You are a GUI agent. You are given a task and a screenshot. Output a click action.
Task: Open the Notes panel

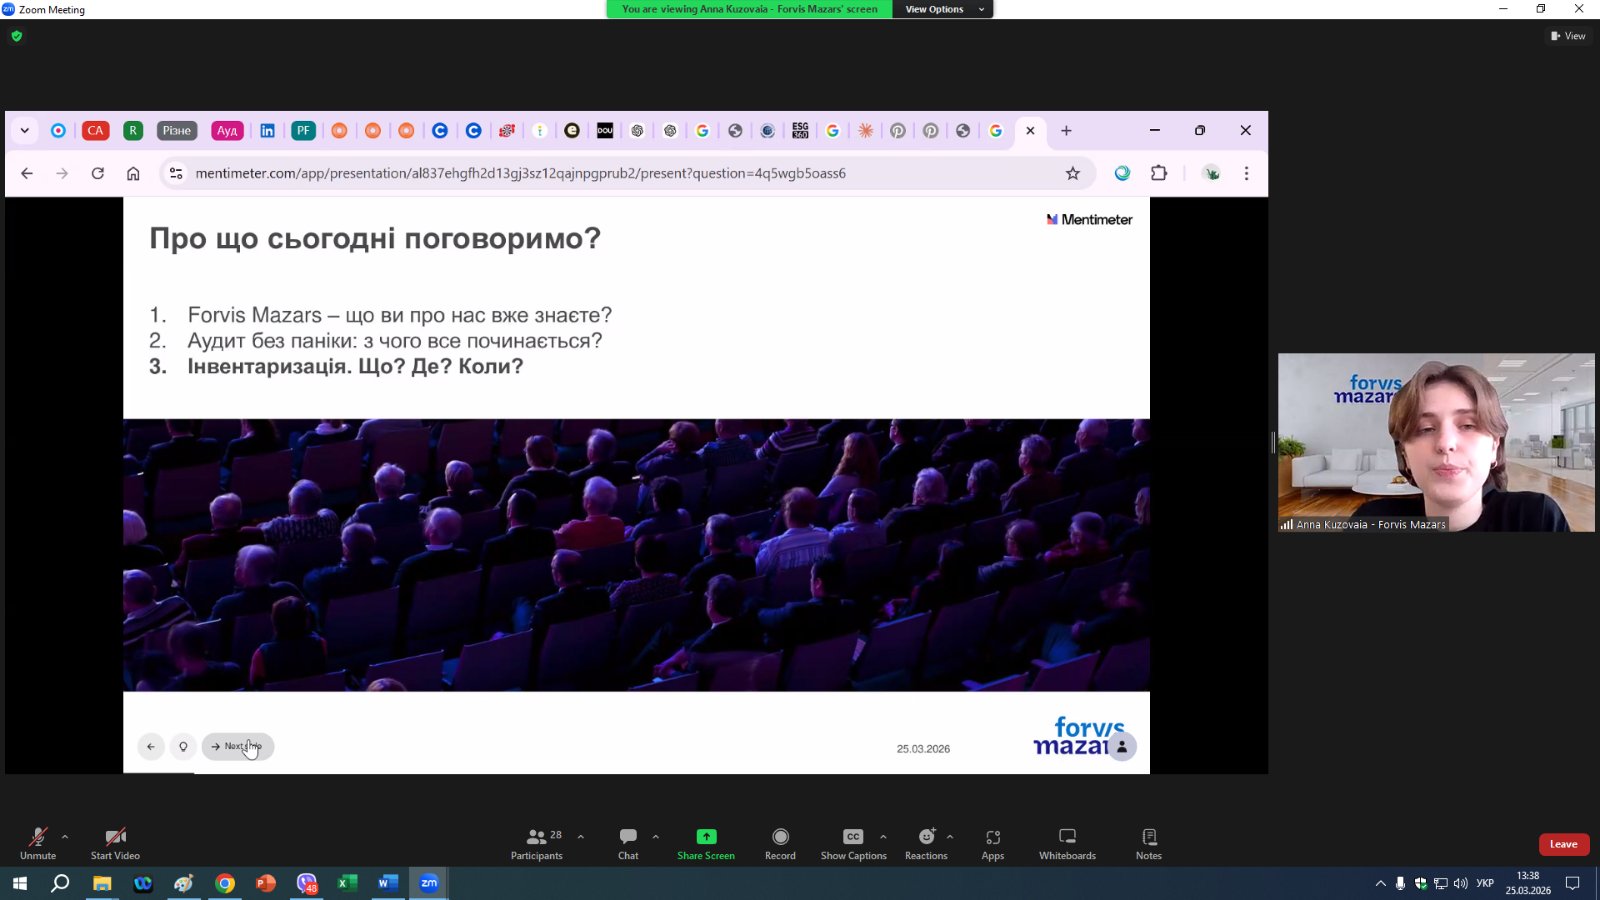(x=1149, y=843)
